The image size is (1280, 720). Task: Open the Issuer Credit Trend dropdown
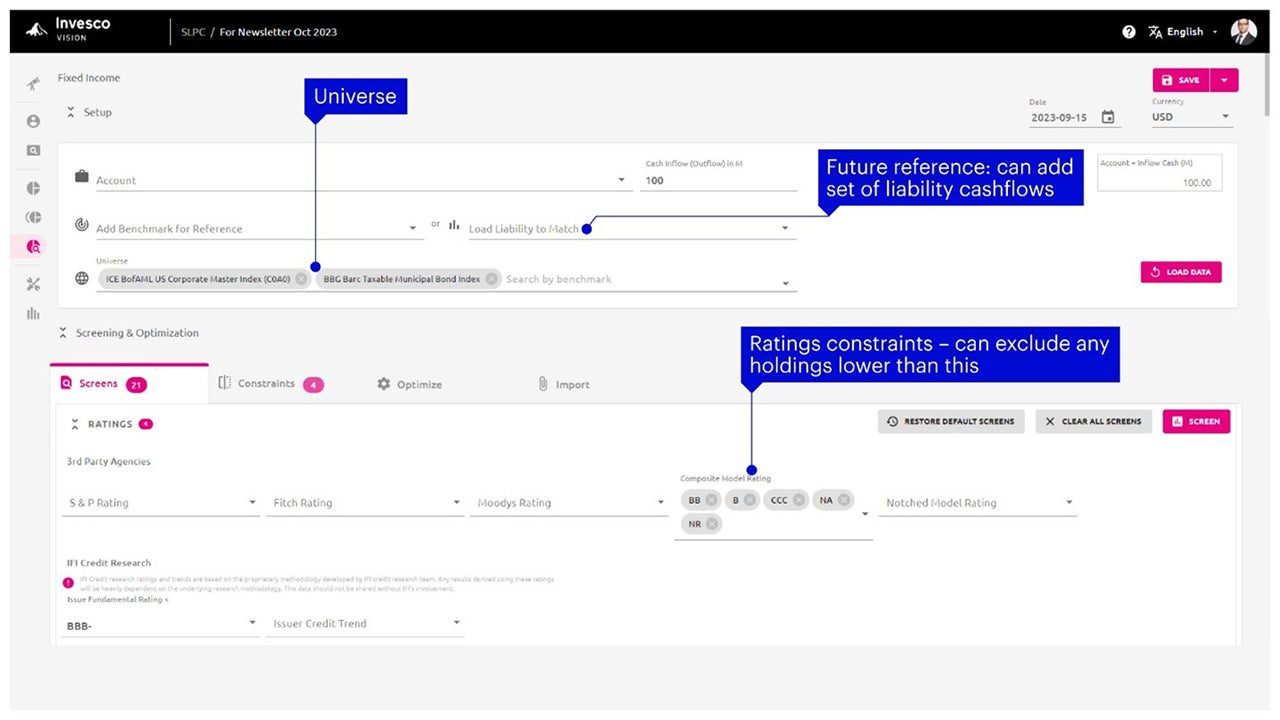[x=366, y=623]
